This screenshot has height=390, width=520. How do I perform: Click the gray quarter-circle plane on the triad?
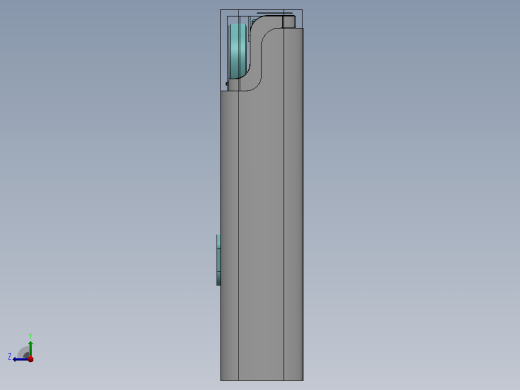click(24, 352)
